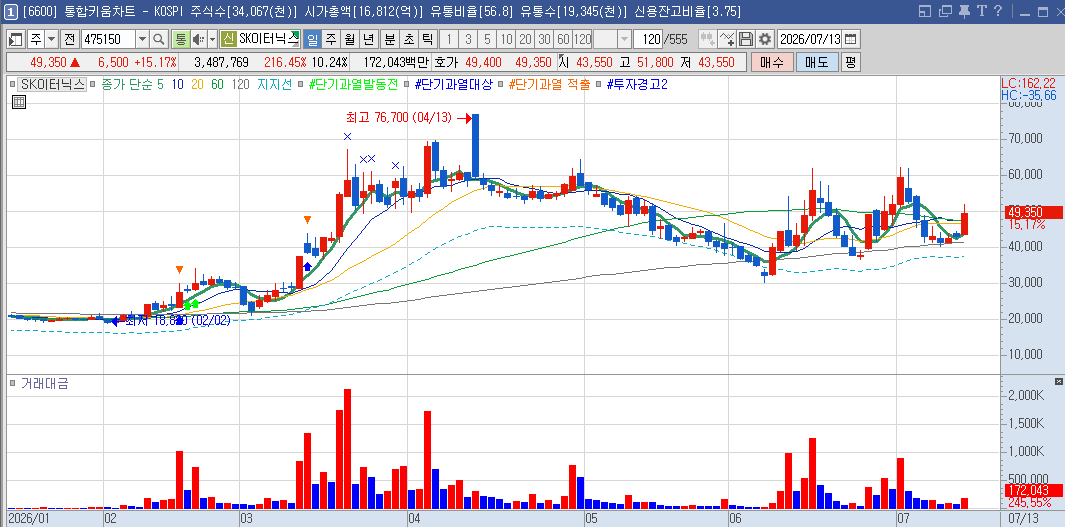Open the chart compare candles icon
Screen dimensions: 1065x527
708,39
